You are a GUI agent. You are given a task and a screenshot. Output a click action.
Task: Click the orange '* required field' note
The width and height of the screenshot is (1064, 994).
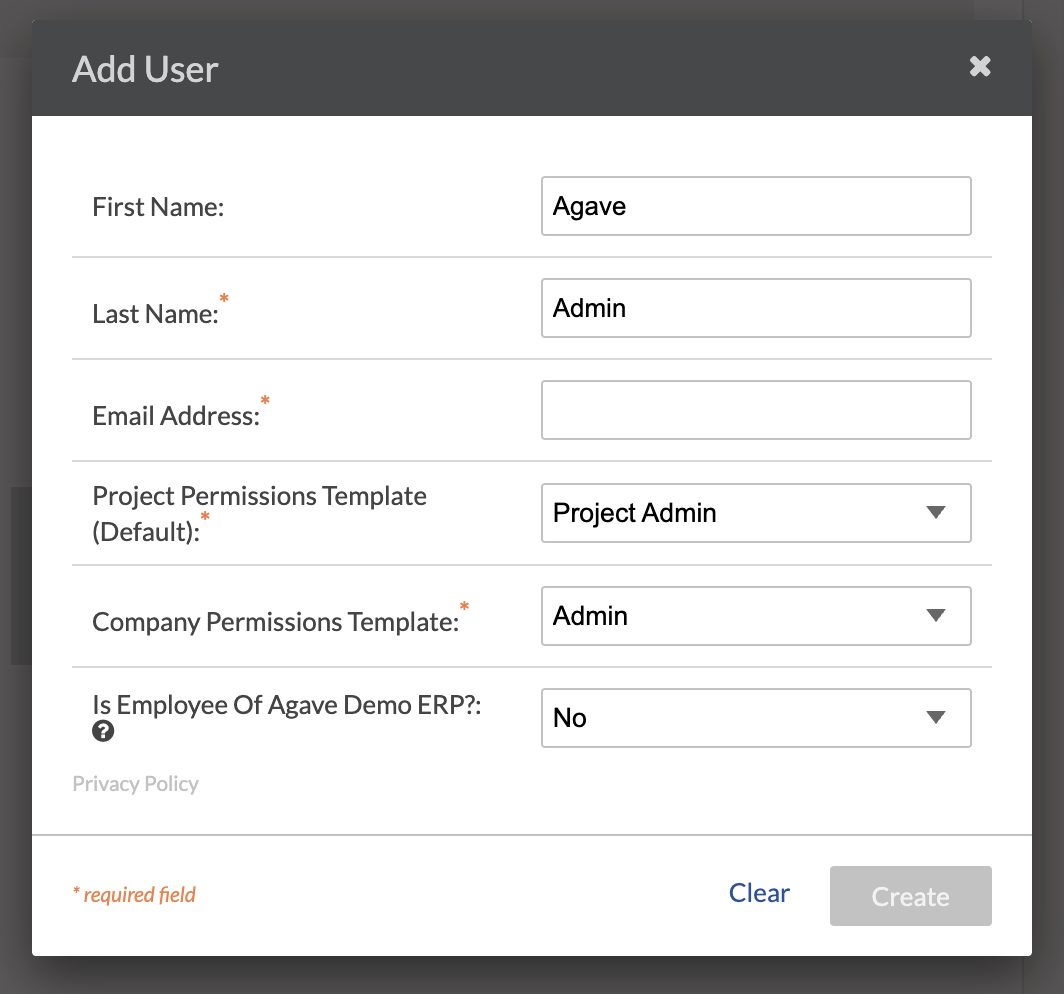click(134, 895)
